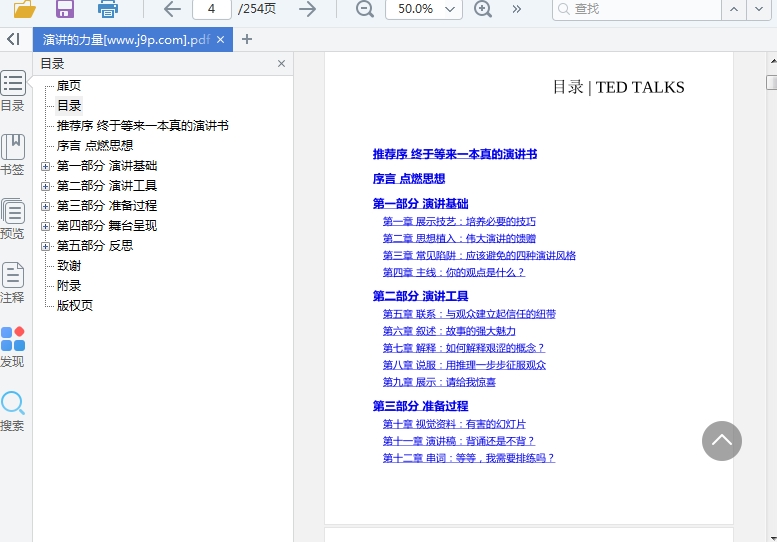Go to the next page arrow
The width and height of the screenshot is (777, 542).
click(307, 9)
